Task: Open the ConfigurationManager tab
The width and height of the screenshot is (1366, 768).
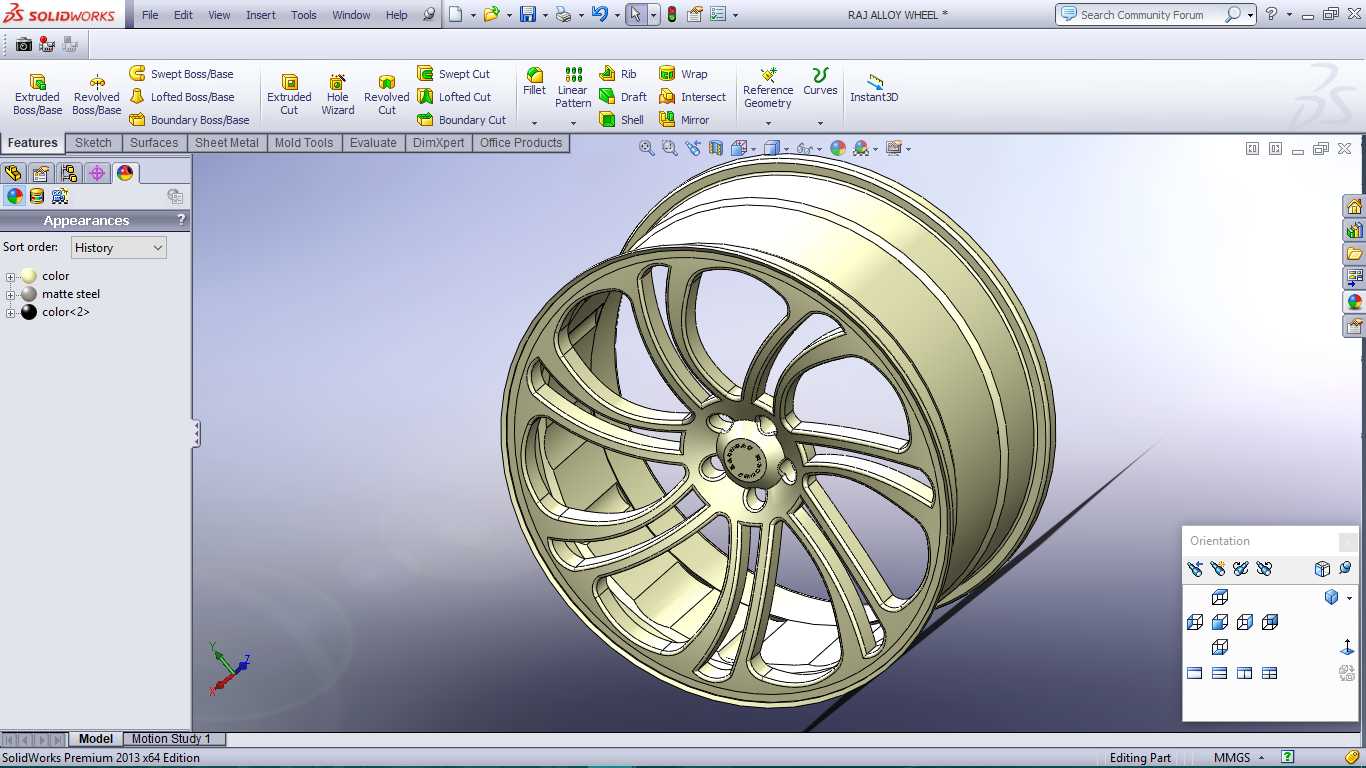Action: (x=69, y=173)
